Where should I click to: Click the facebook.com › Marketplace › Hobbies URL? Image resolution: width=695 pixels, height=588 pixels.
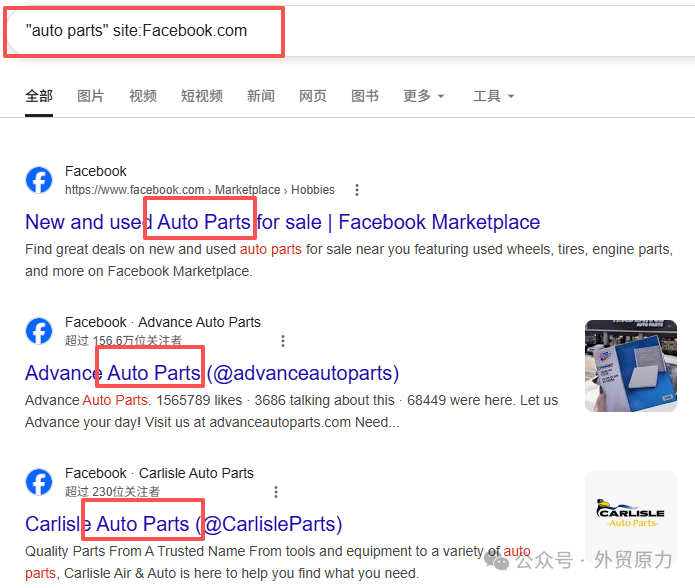tap(199, 190)
